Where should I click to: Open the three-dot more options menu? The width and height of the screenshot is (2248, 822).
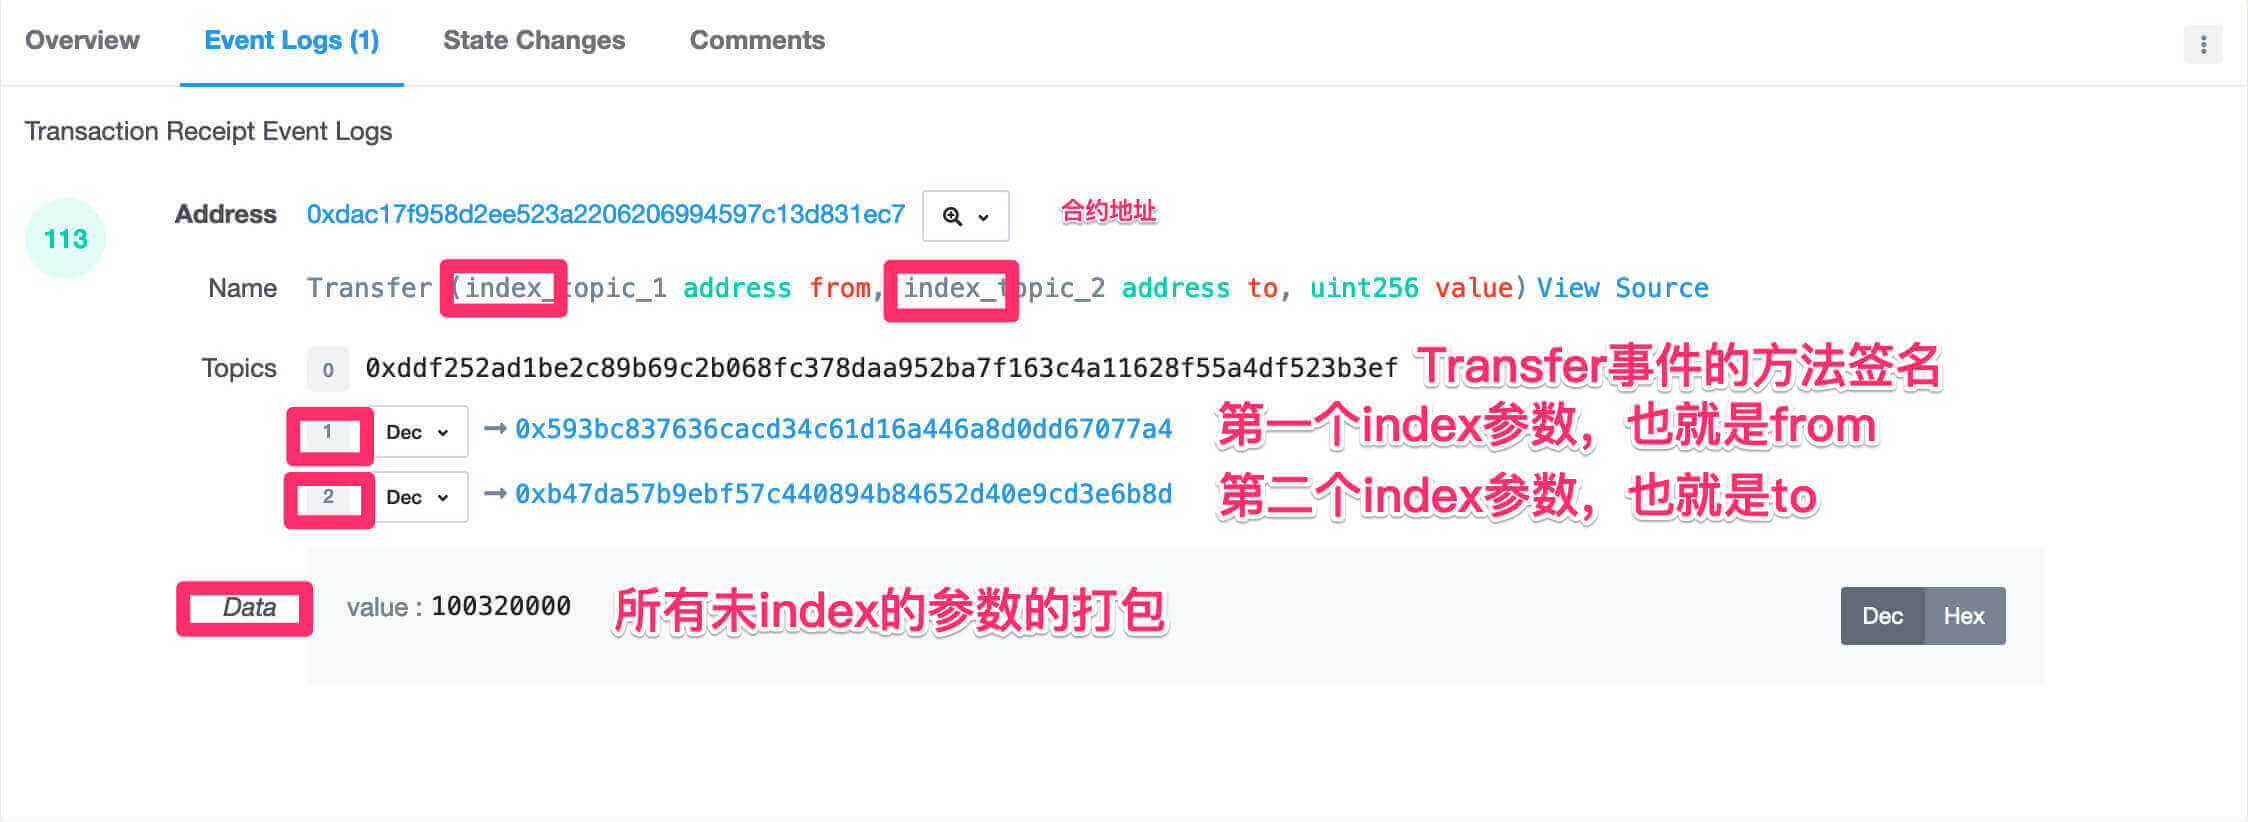point(2202,44)
